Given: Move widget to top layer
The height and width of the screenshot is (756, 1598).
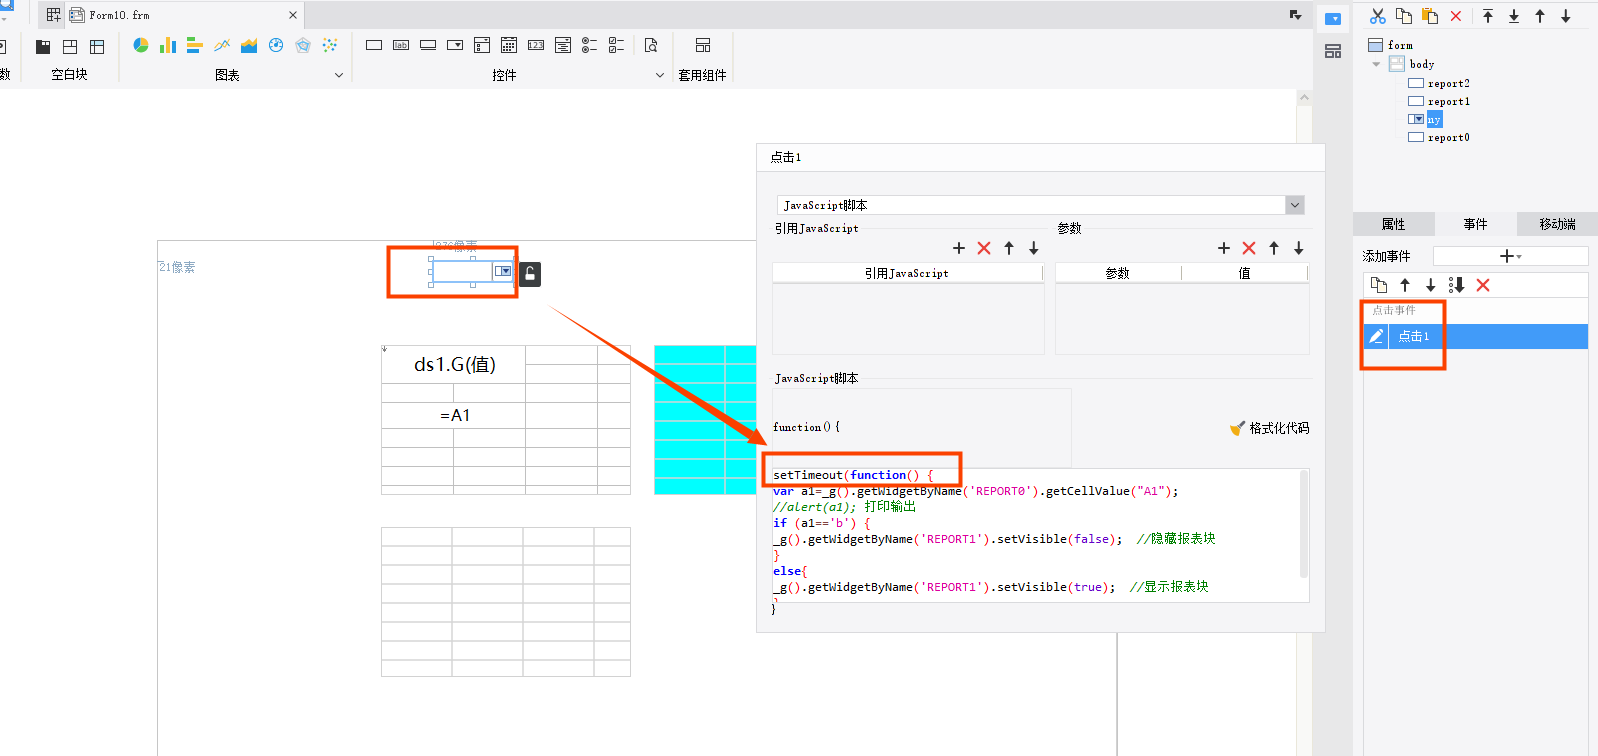Looking at the screenshot, I should (x=1488, y=16).
